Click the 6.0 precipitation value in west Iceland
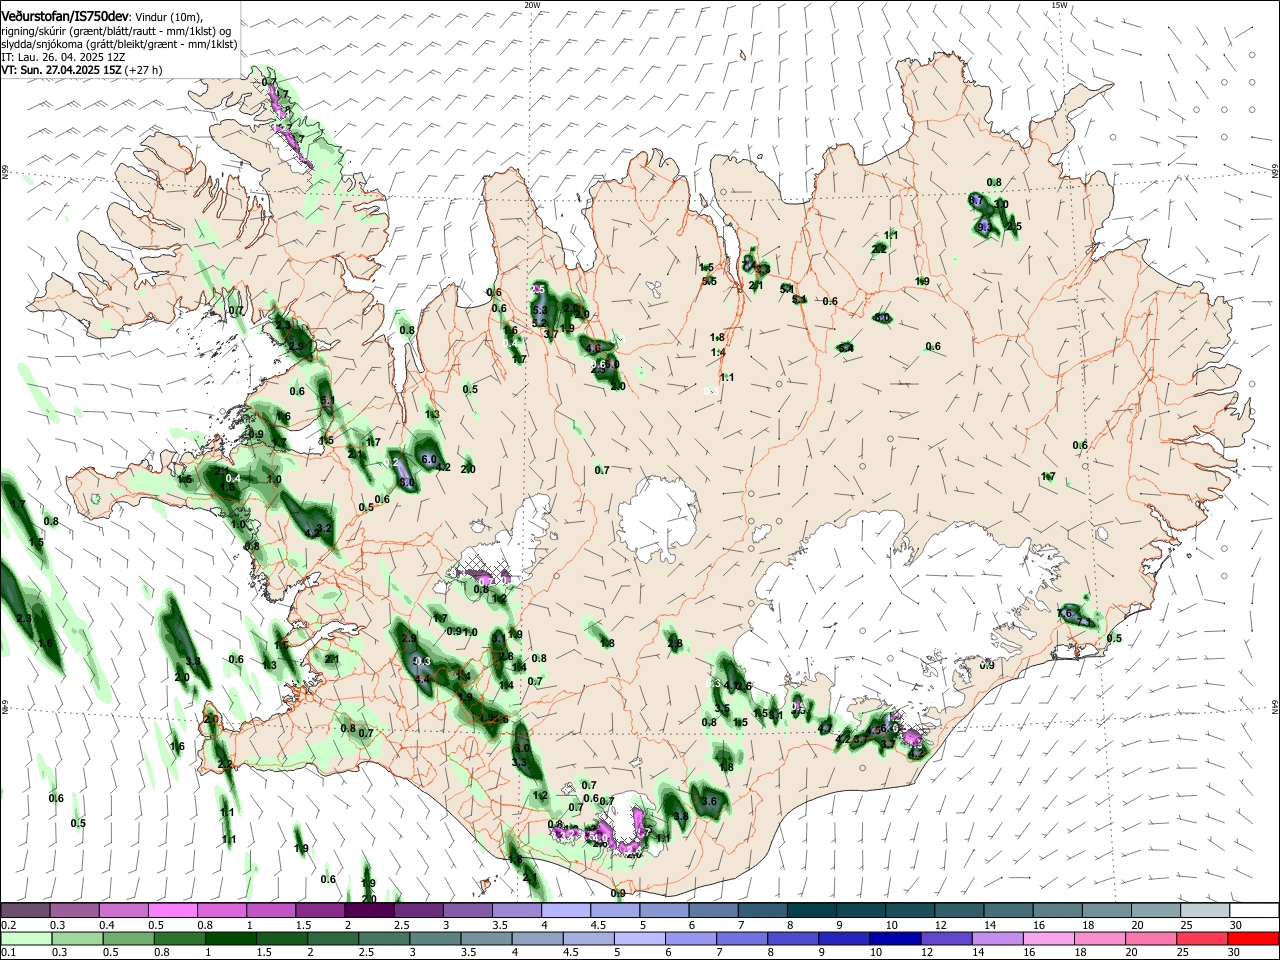This screenshot has width=1280, height=960. coord(430,459)
